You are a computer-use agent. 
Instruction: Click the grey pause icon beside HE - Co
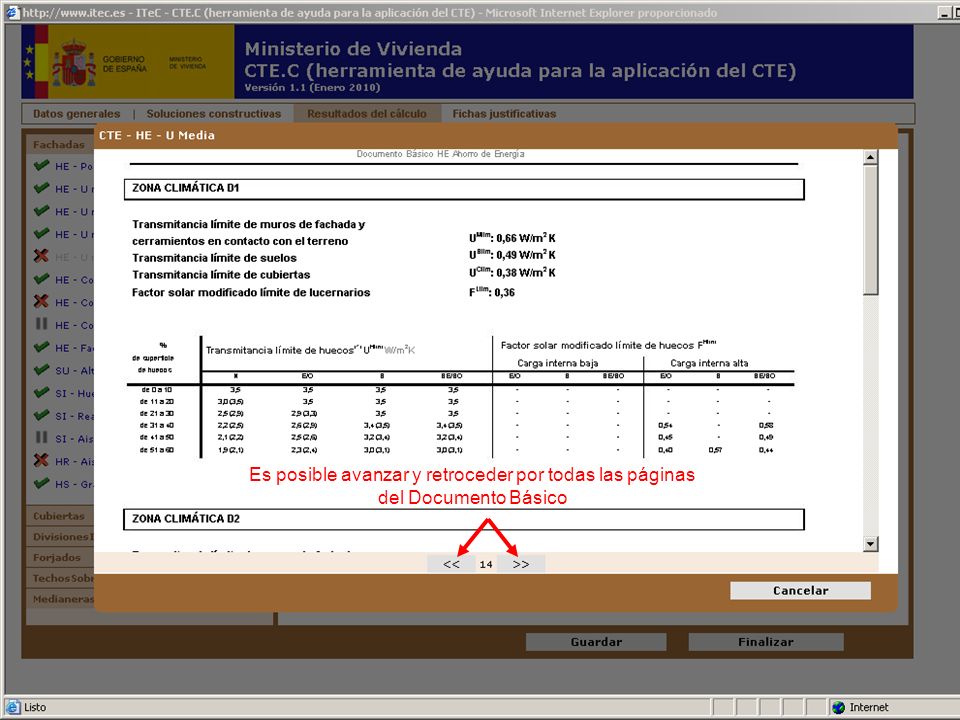pos(41,324)
